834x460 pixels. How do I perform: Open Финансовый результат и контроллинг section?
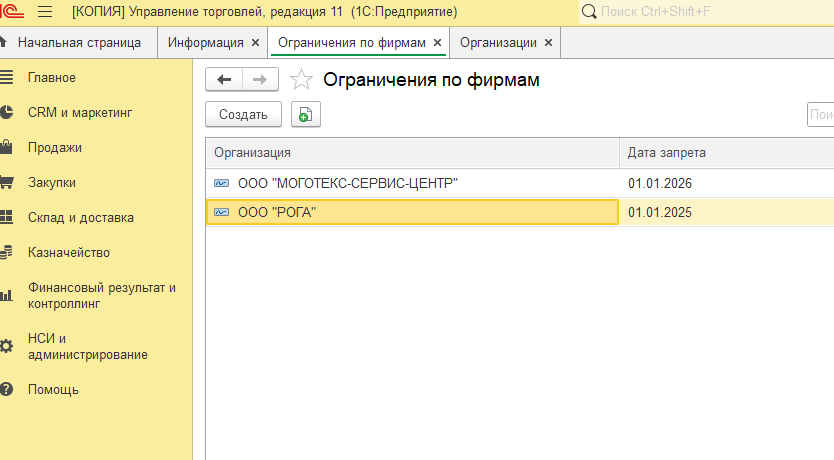click(102, 296)
